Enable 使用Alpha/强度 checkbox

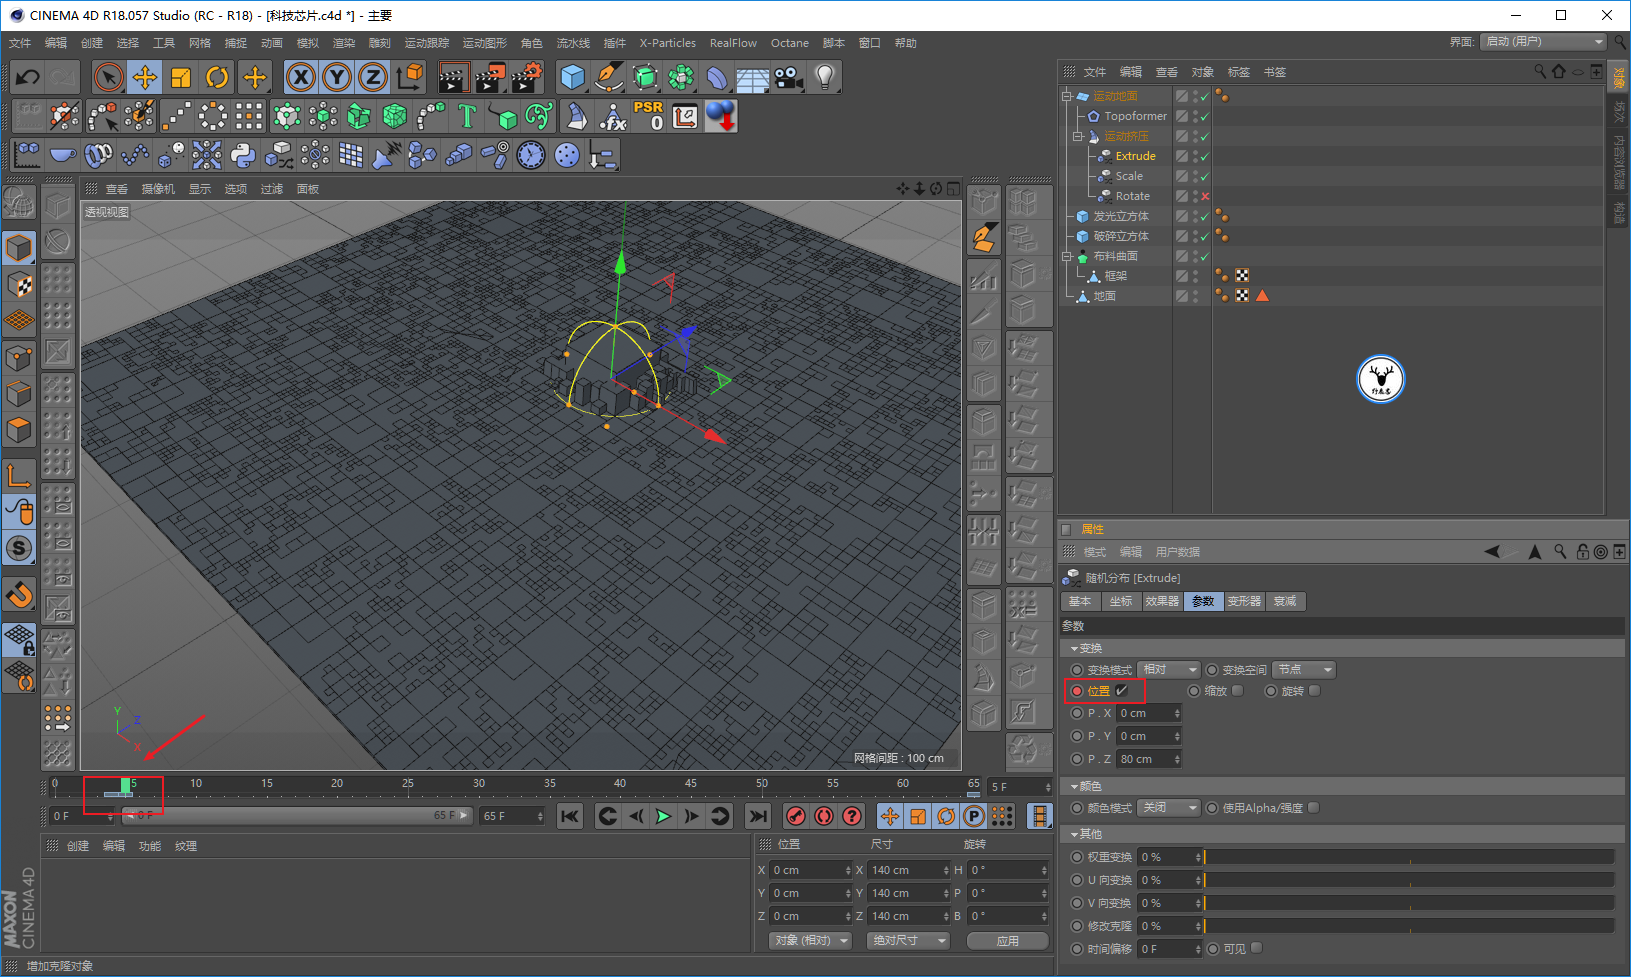point(1314,808)
